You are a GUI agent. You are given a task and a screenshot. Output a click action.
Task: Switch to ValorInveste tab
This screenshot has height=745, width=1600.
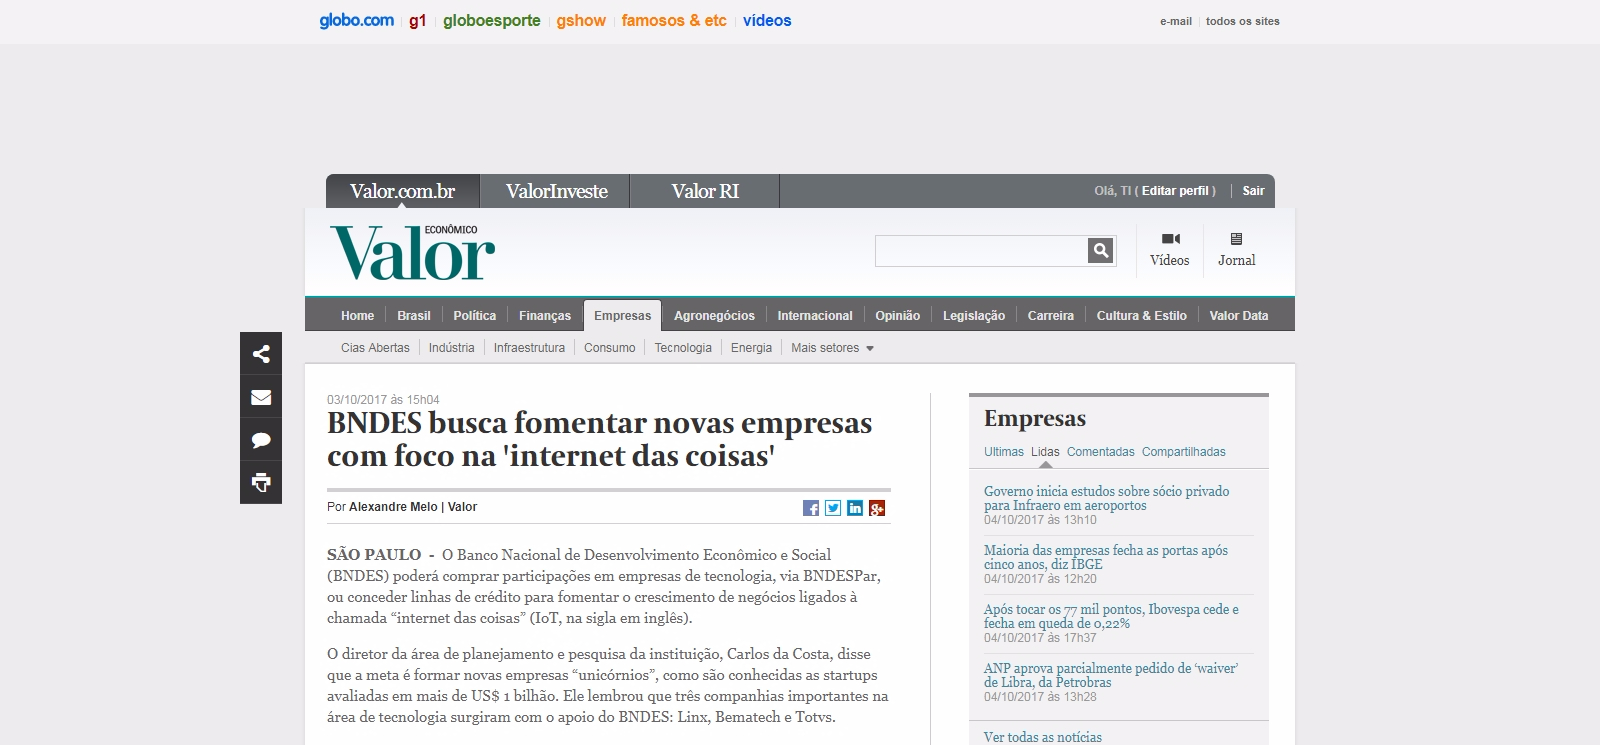[x=556, y=191]
